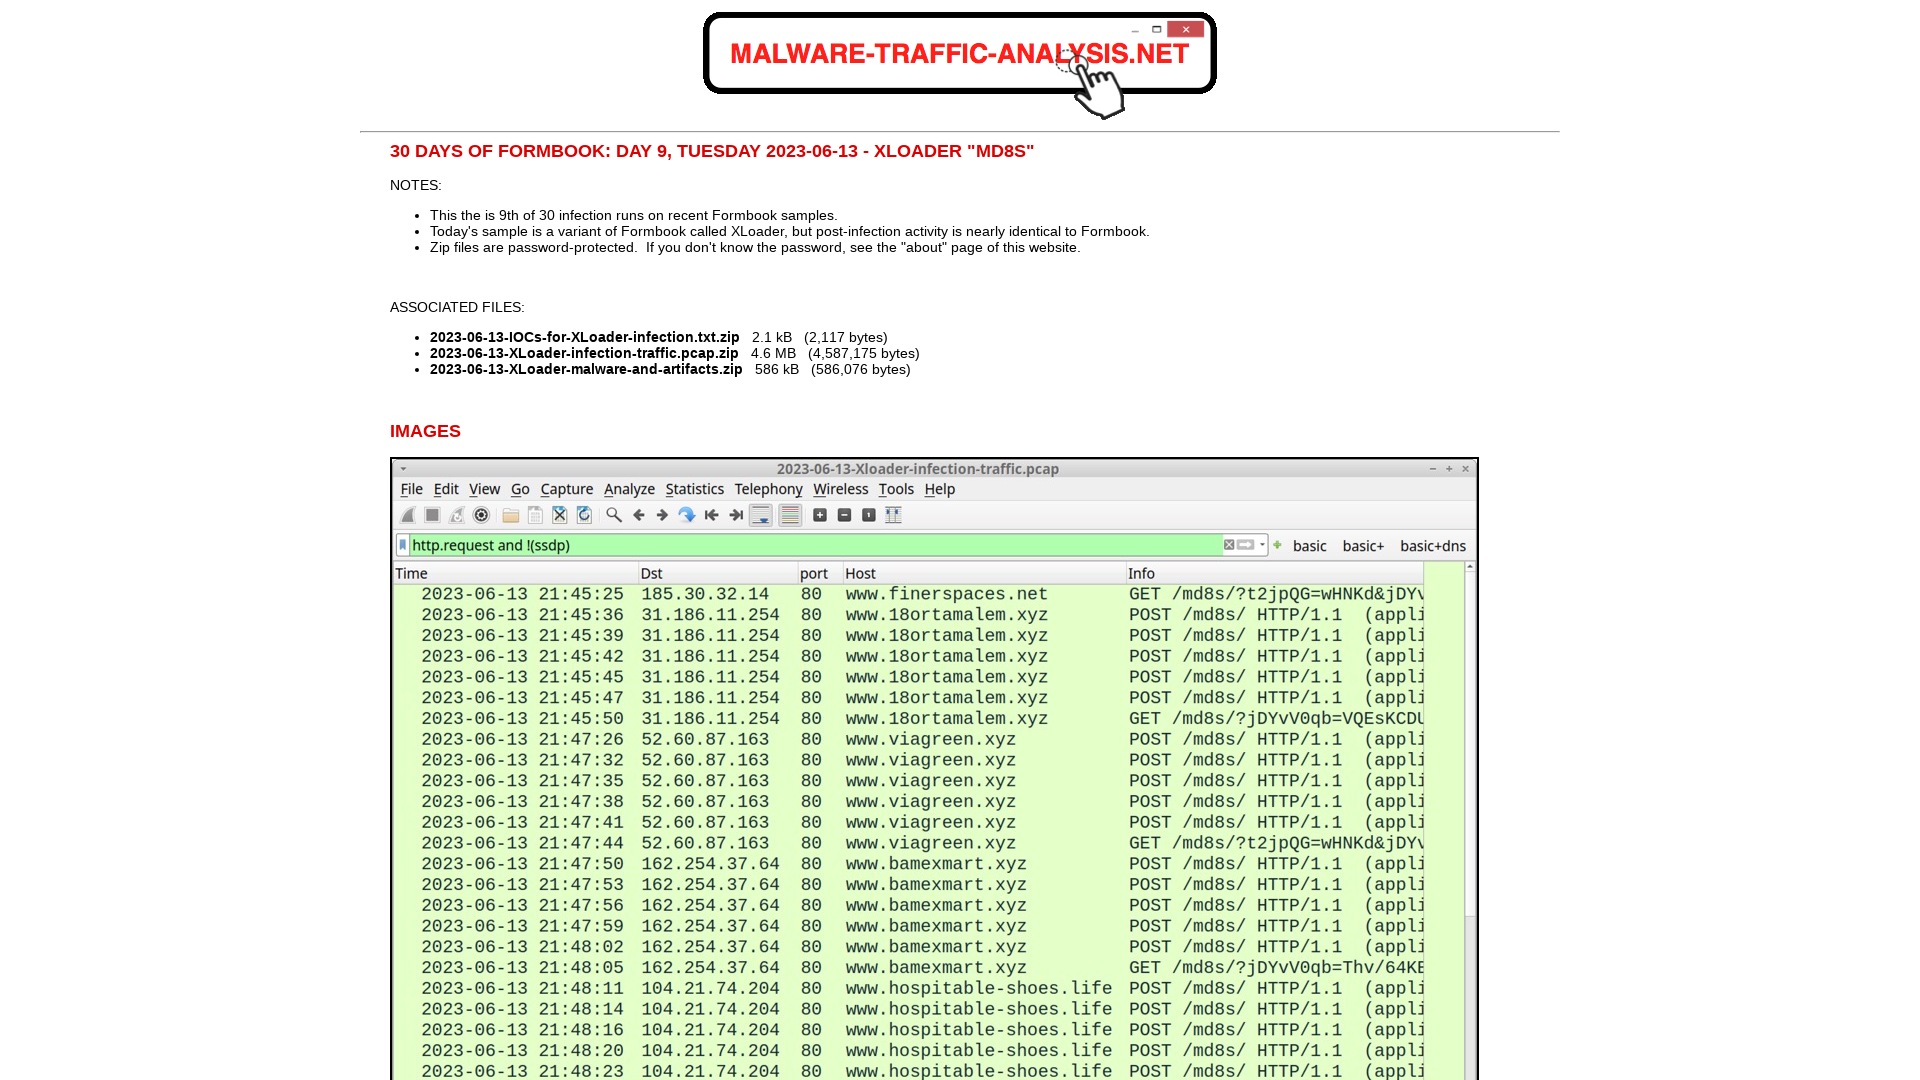Click the find packet magnifier icon
The image size is (1920, 1080).
(614, 515)
